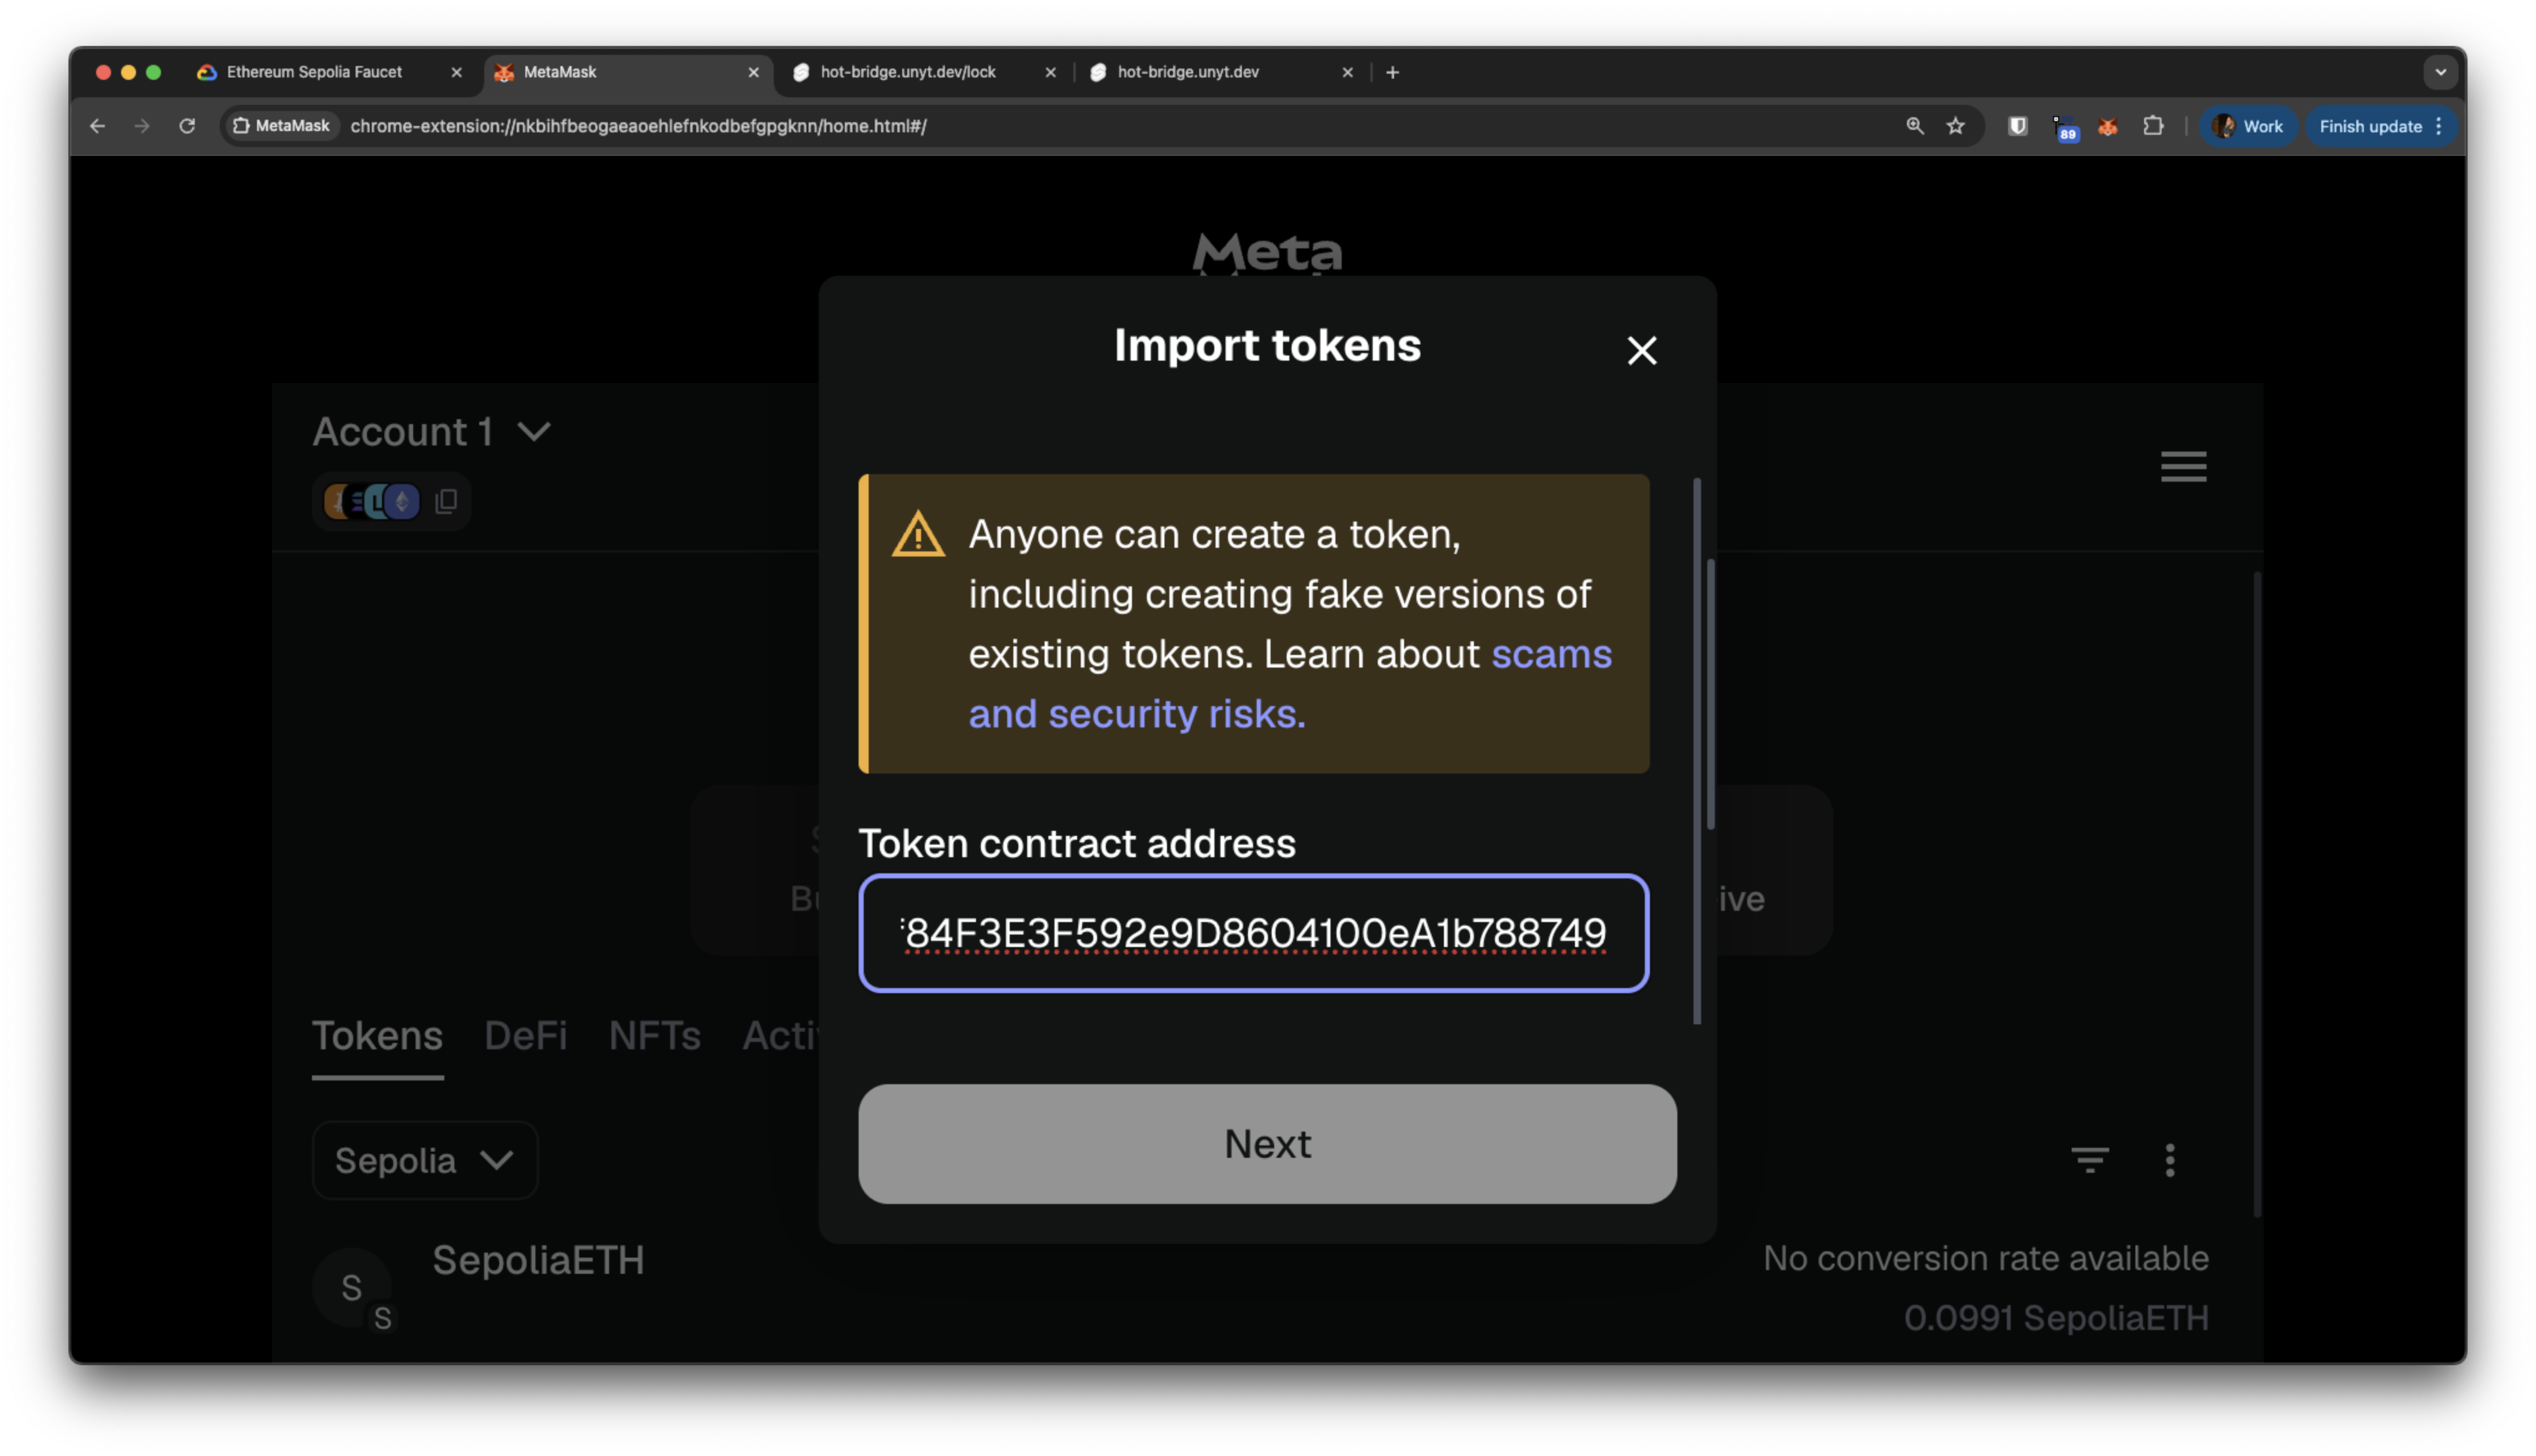Bookmark the page with the star icon

point(1955,126)
